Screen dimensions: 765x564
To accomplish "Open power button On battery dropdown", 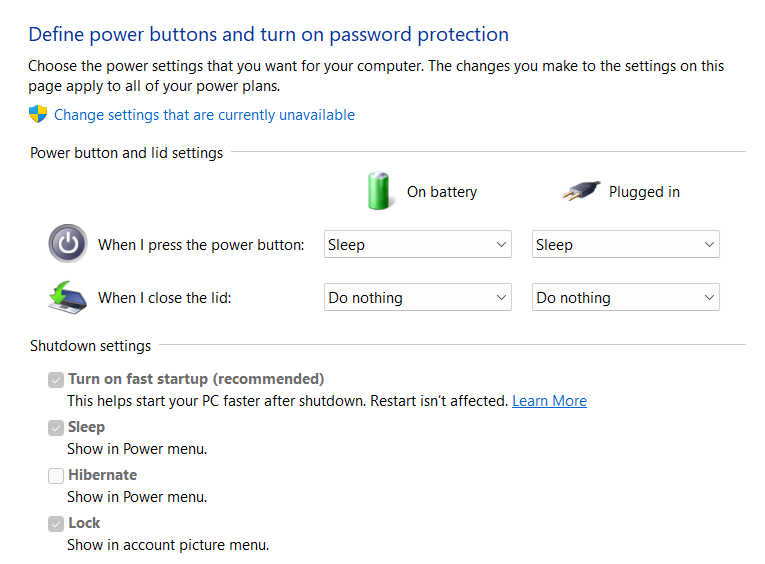I will click(x=418, y=245).
